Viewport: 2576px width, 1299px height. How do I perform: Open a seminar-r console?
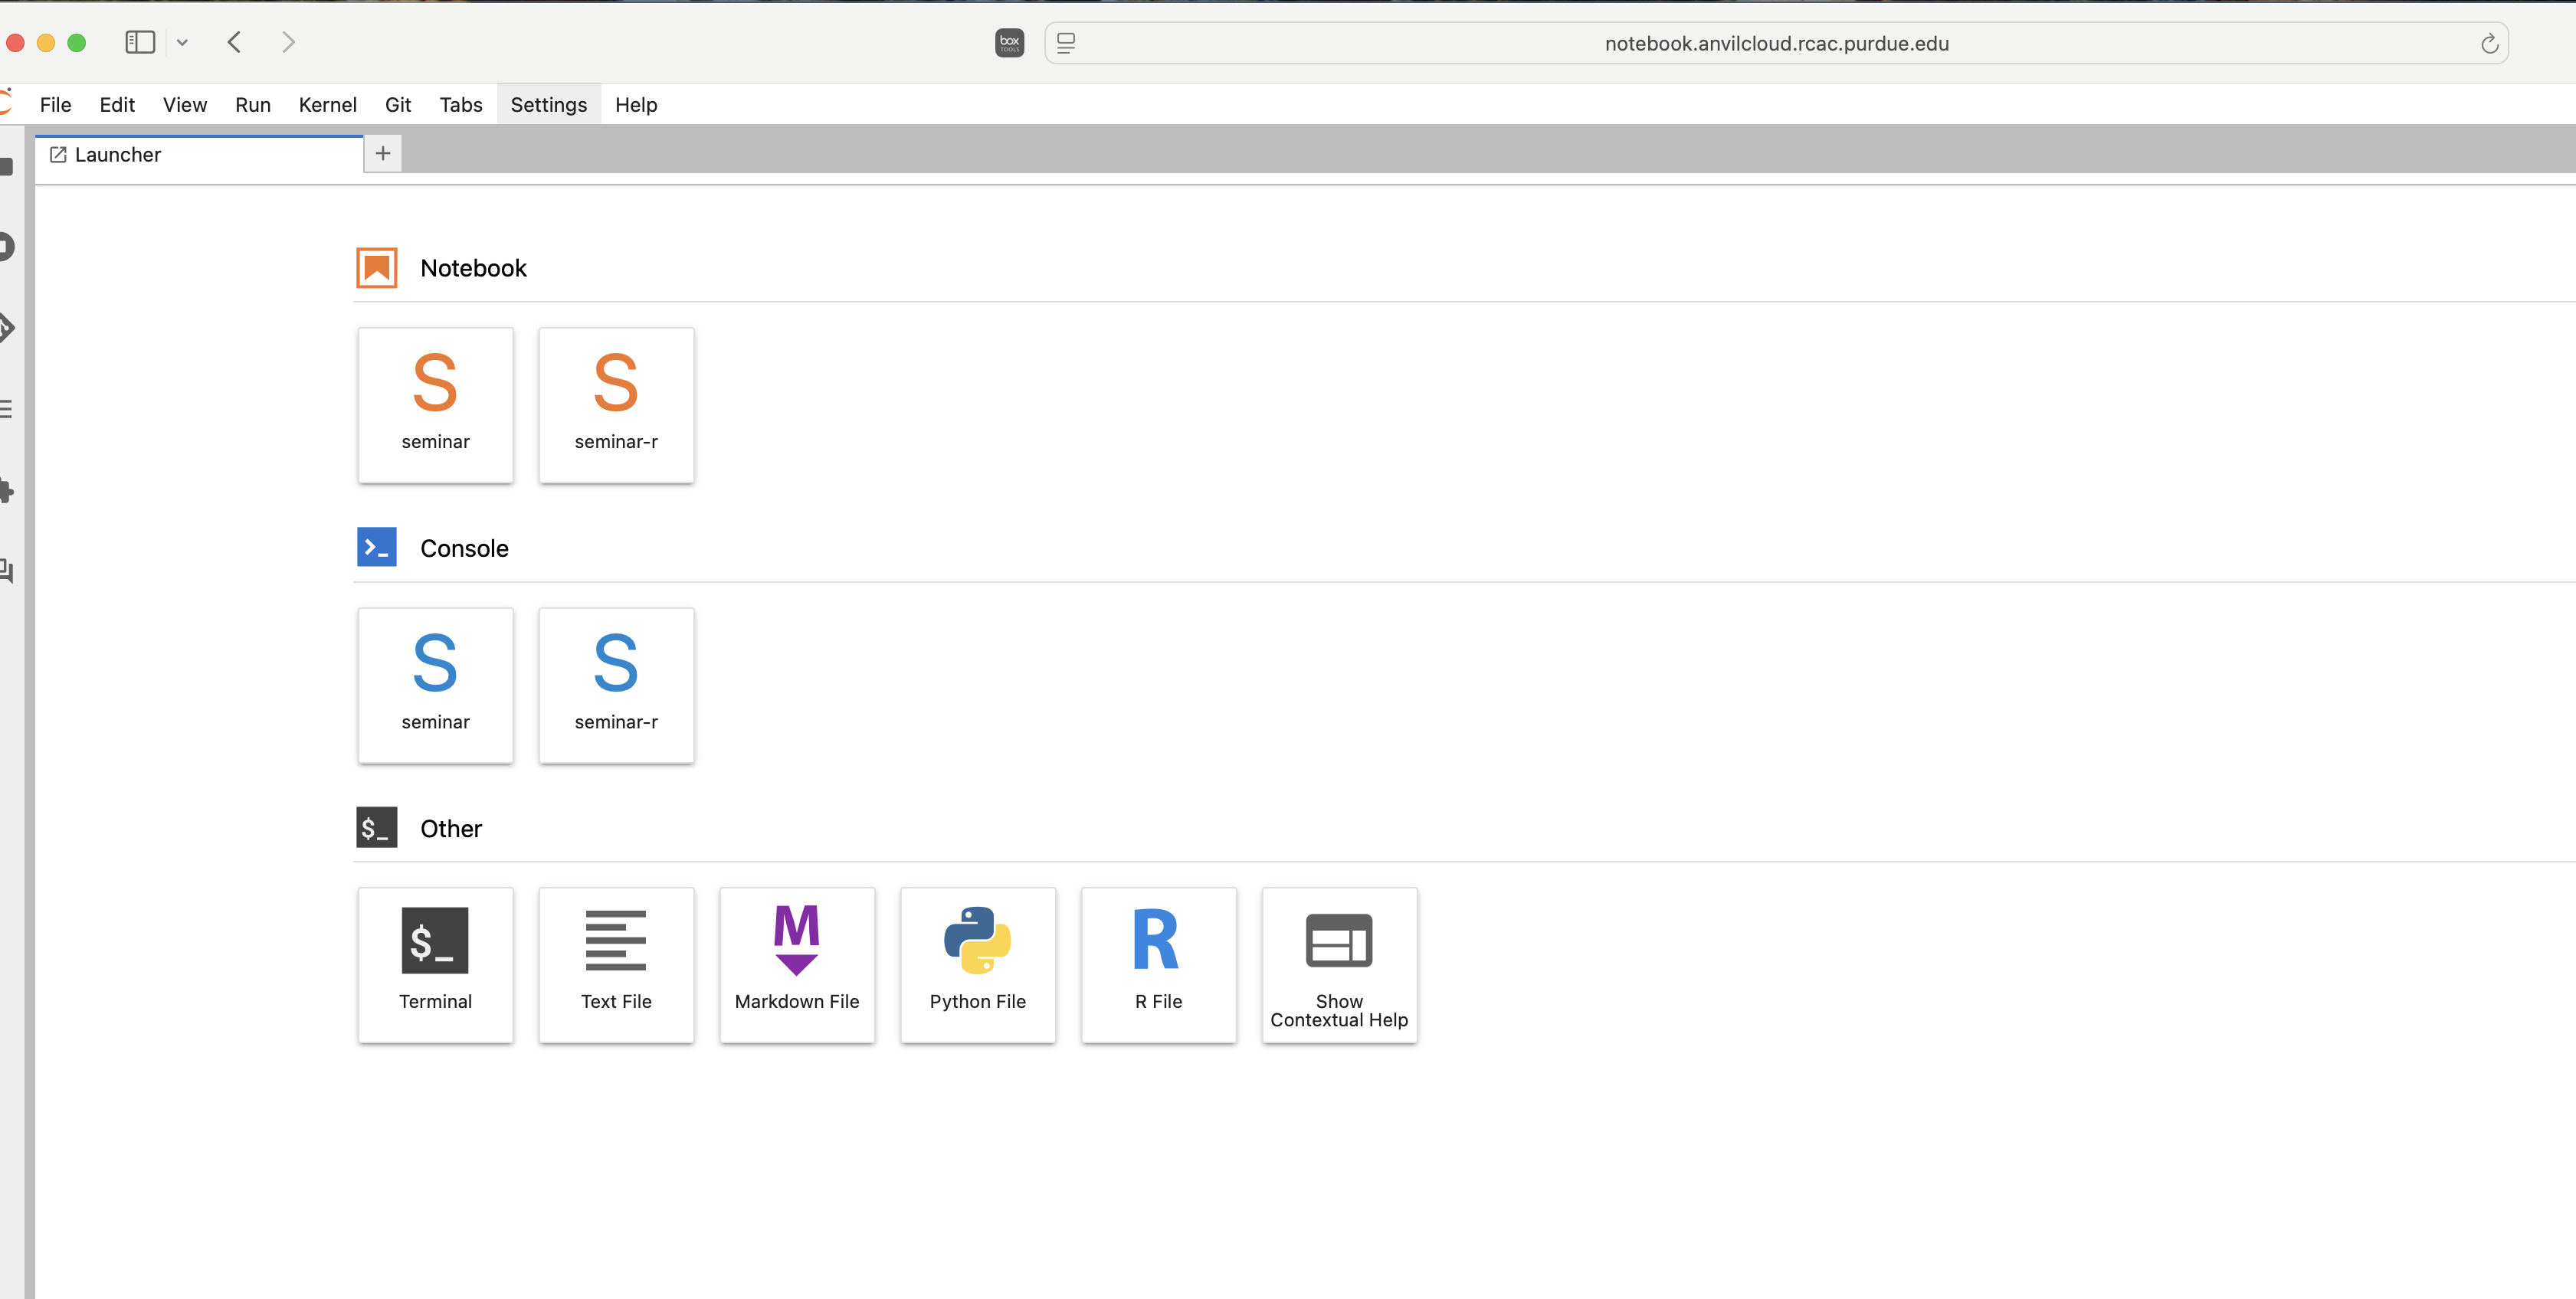(x=616, y=685)
